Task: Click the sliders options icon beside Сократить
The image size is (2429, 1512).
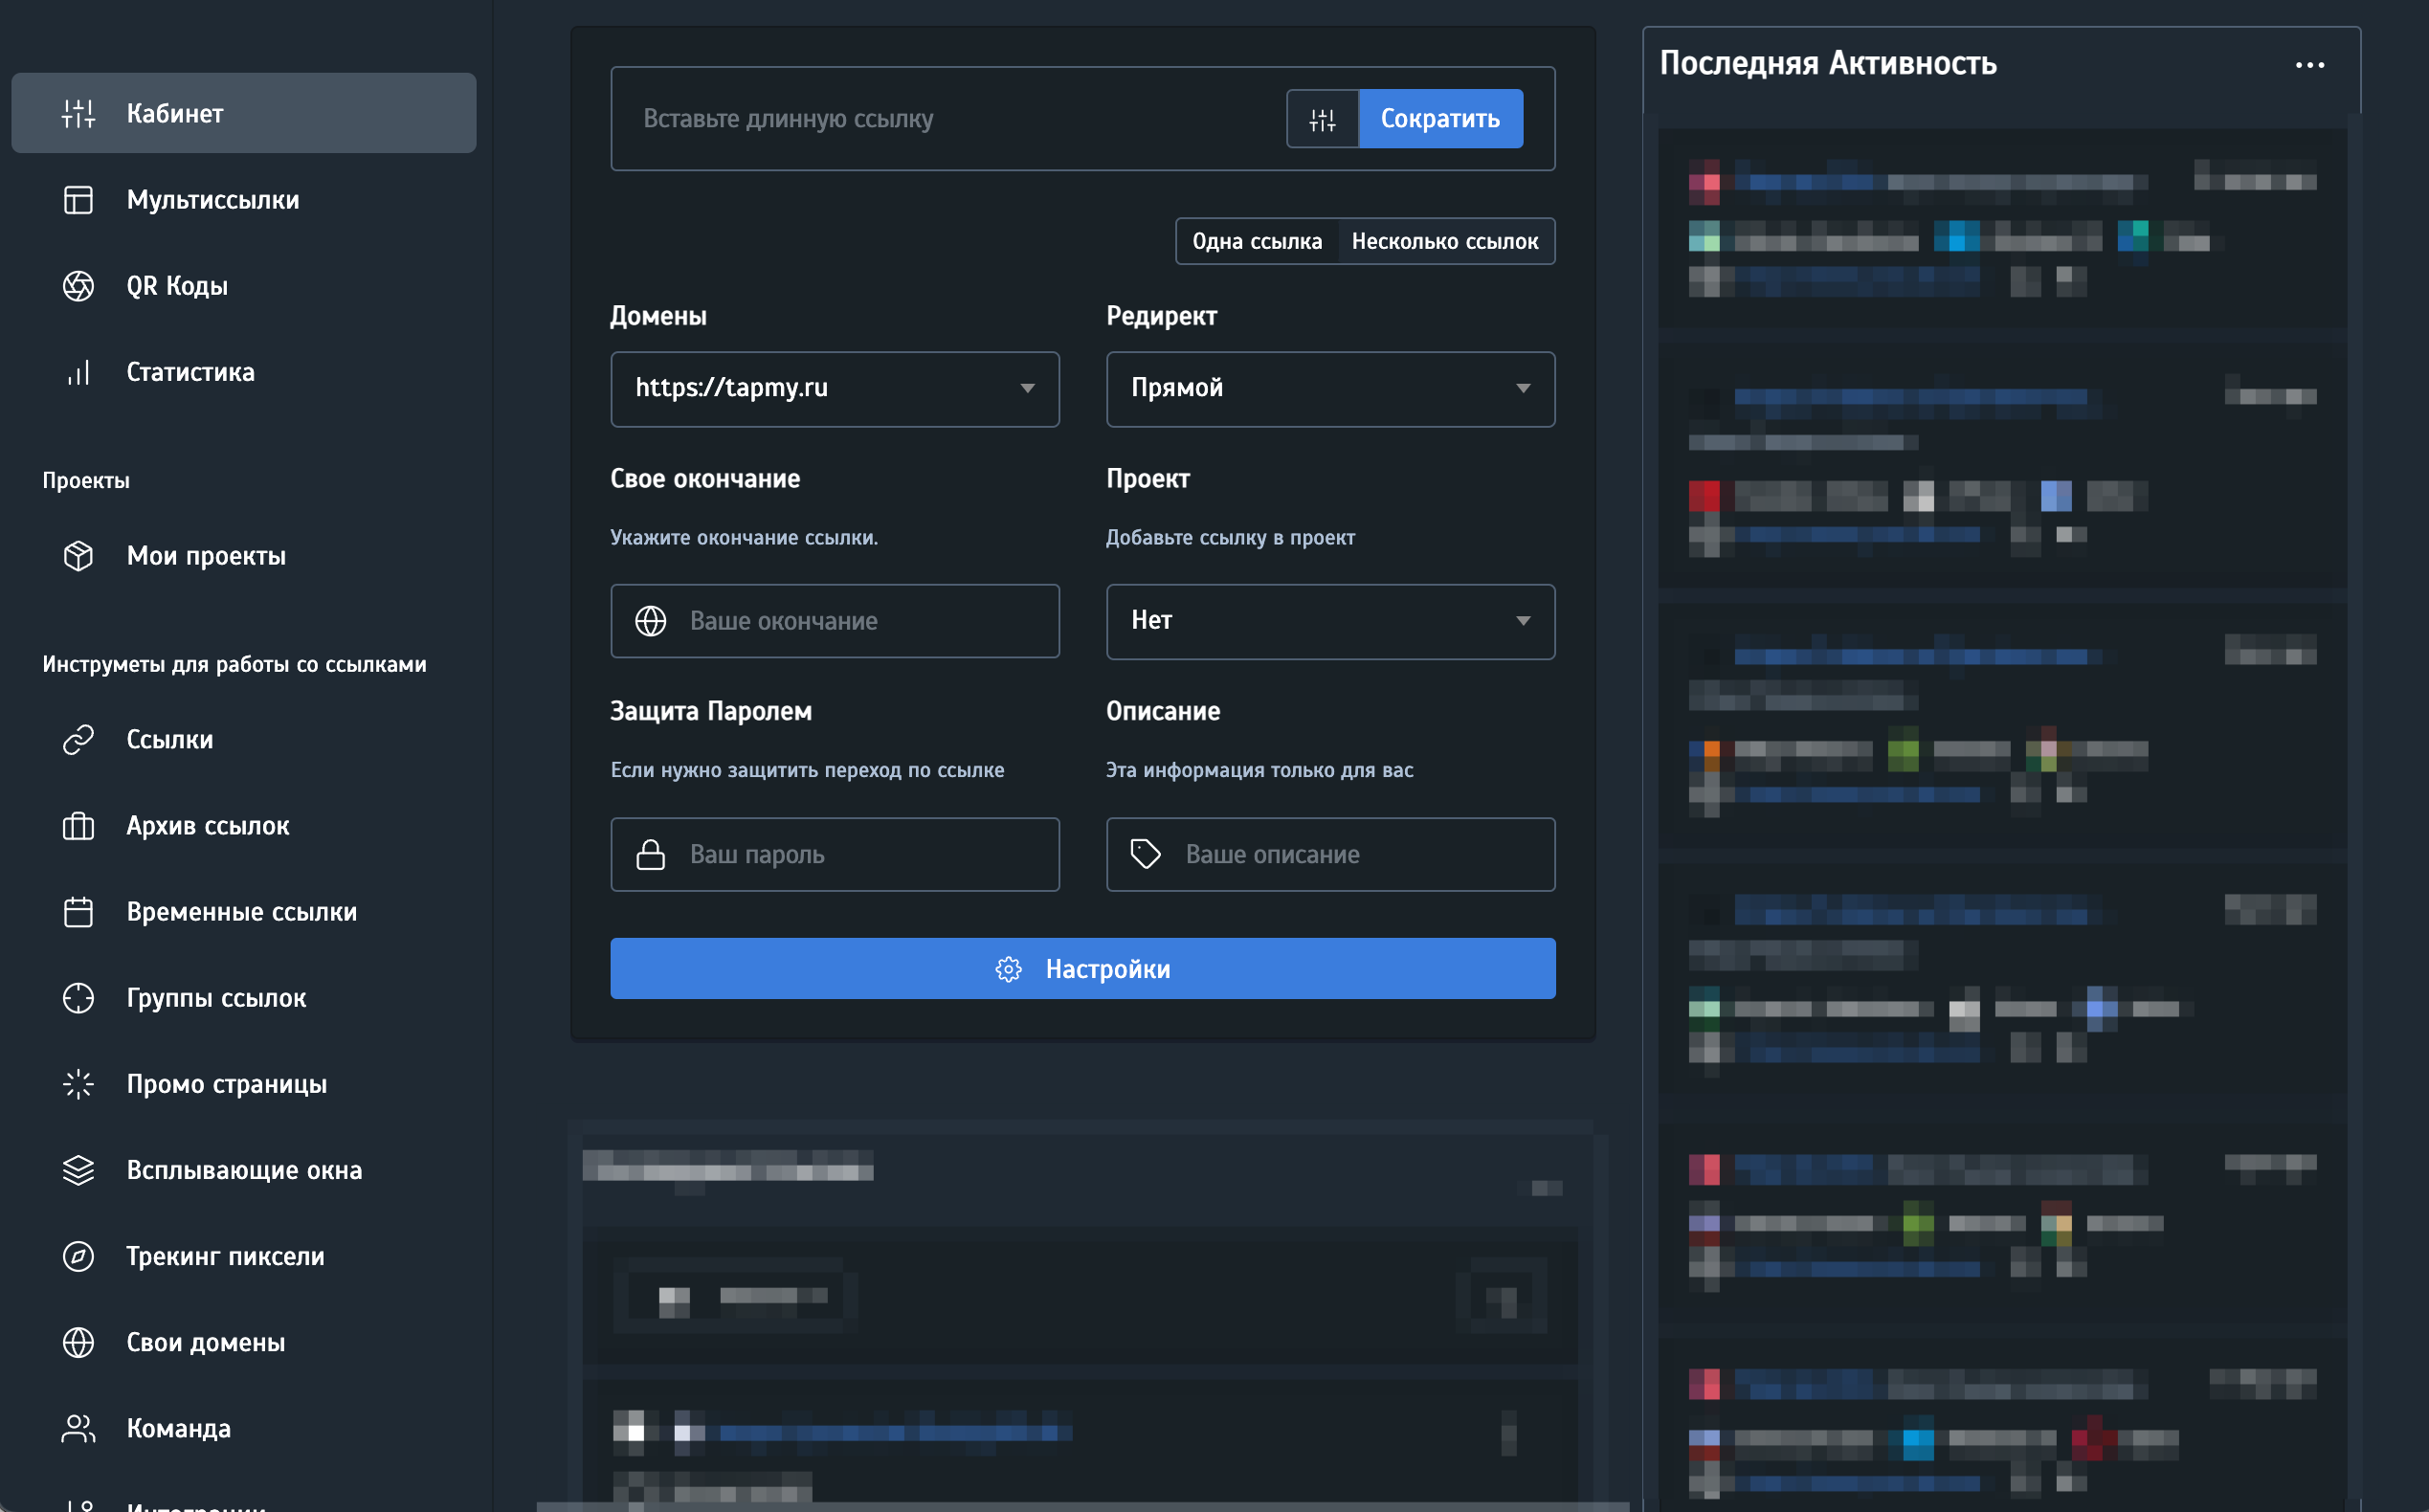Action: pyautogui.click(x=1322, y=119)
